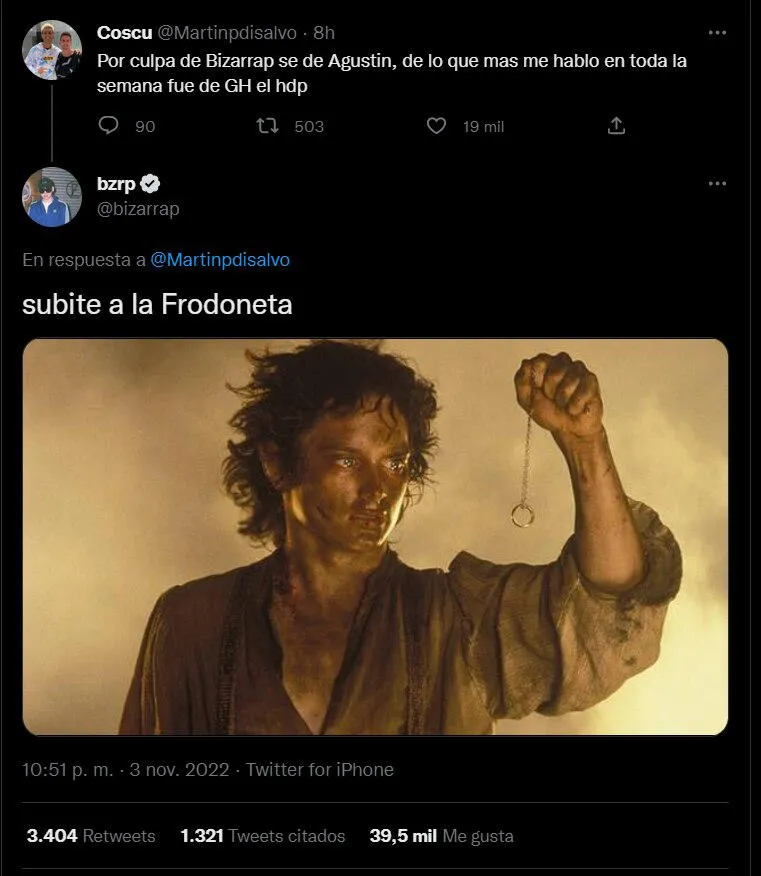
Task: Open the Frodo image attachment
Action: click(x=375, y=537)
